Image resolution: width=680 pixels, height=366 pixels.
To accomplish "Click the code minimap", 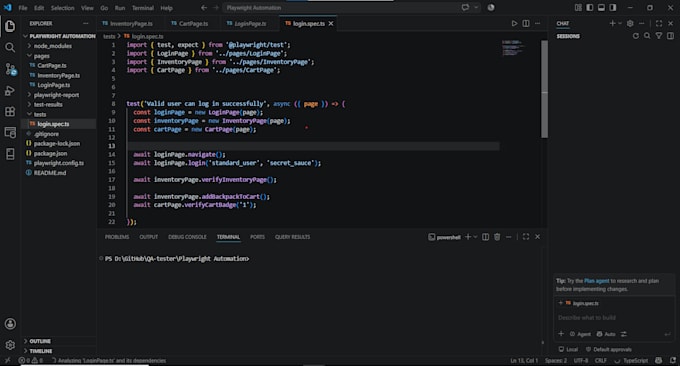I will (x=513, y=48).
